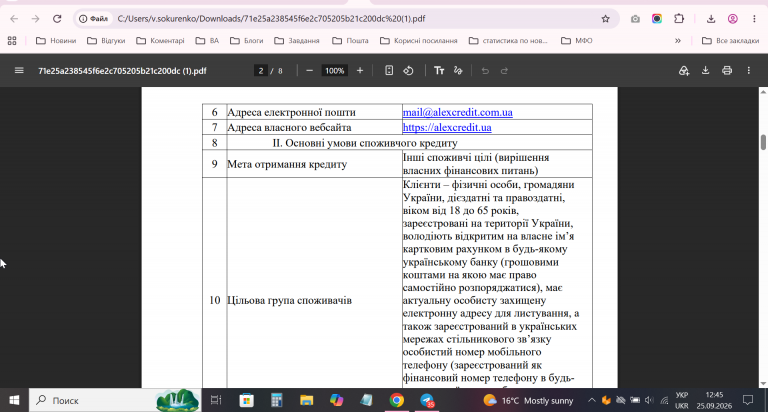Redo the annotation
This screenshot has height=412, width=768.
[x=504, y=71]
